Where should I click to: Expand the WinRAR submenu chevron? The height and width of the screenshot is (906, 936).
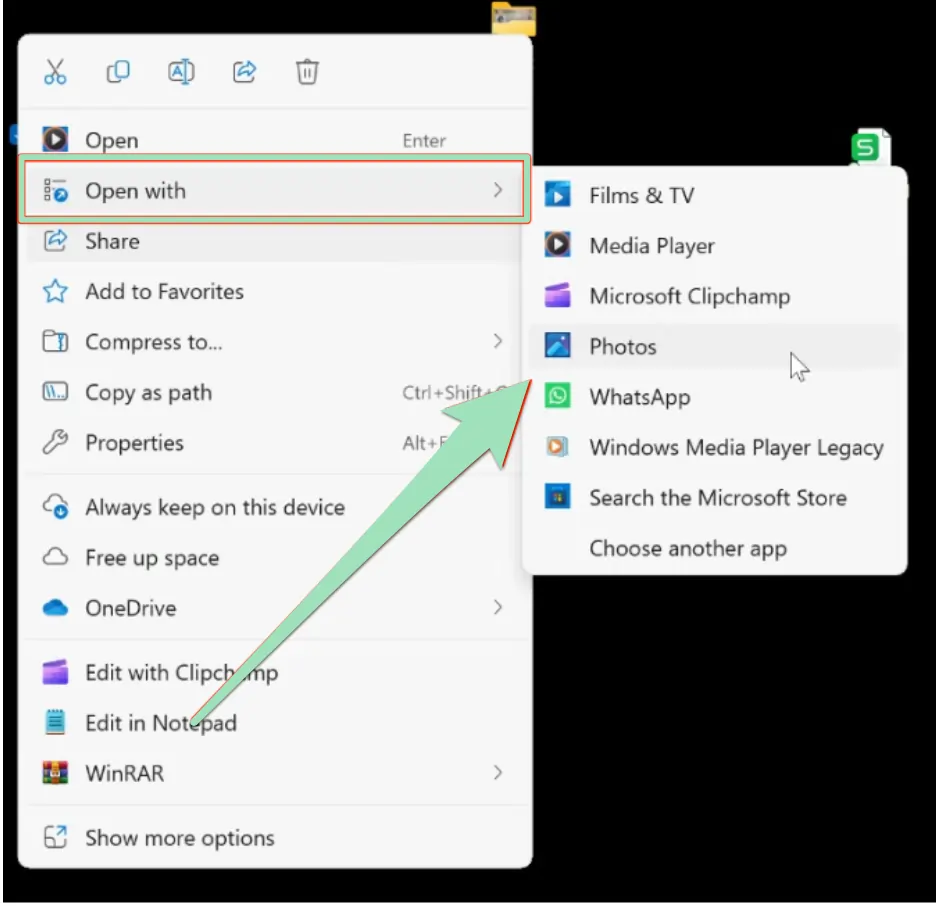tap(498, 773)
